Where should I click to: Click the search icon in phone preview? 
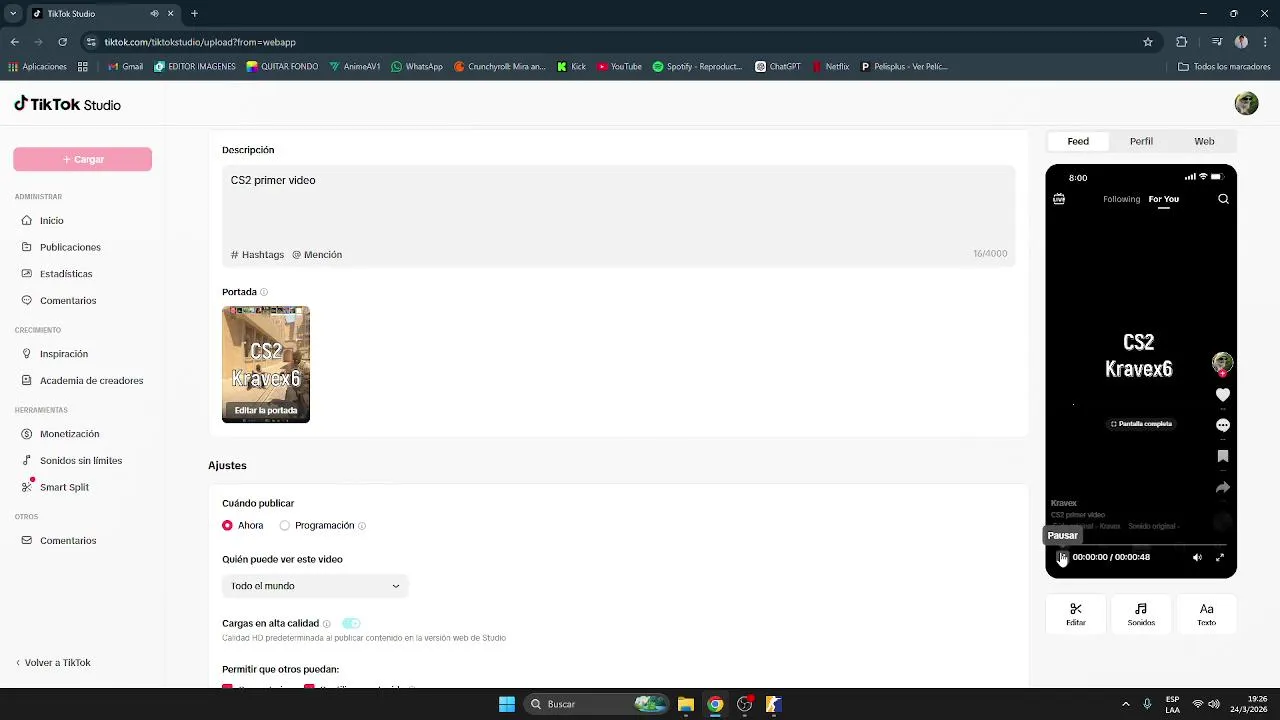[x=1223, y=199]
